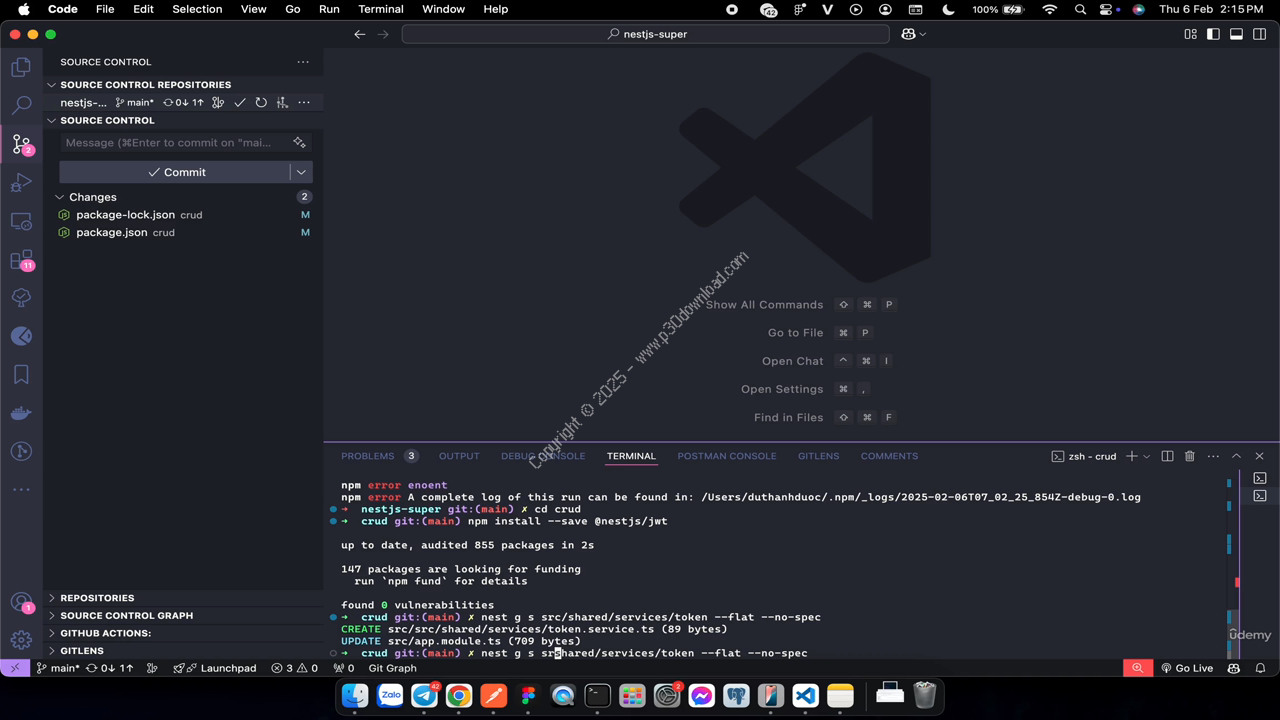1280x720 pixels.
Task: Open the Explorer view in activity bar
Action: pyautogui.click(x=21, y=67)
